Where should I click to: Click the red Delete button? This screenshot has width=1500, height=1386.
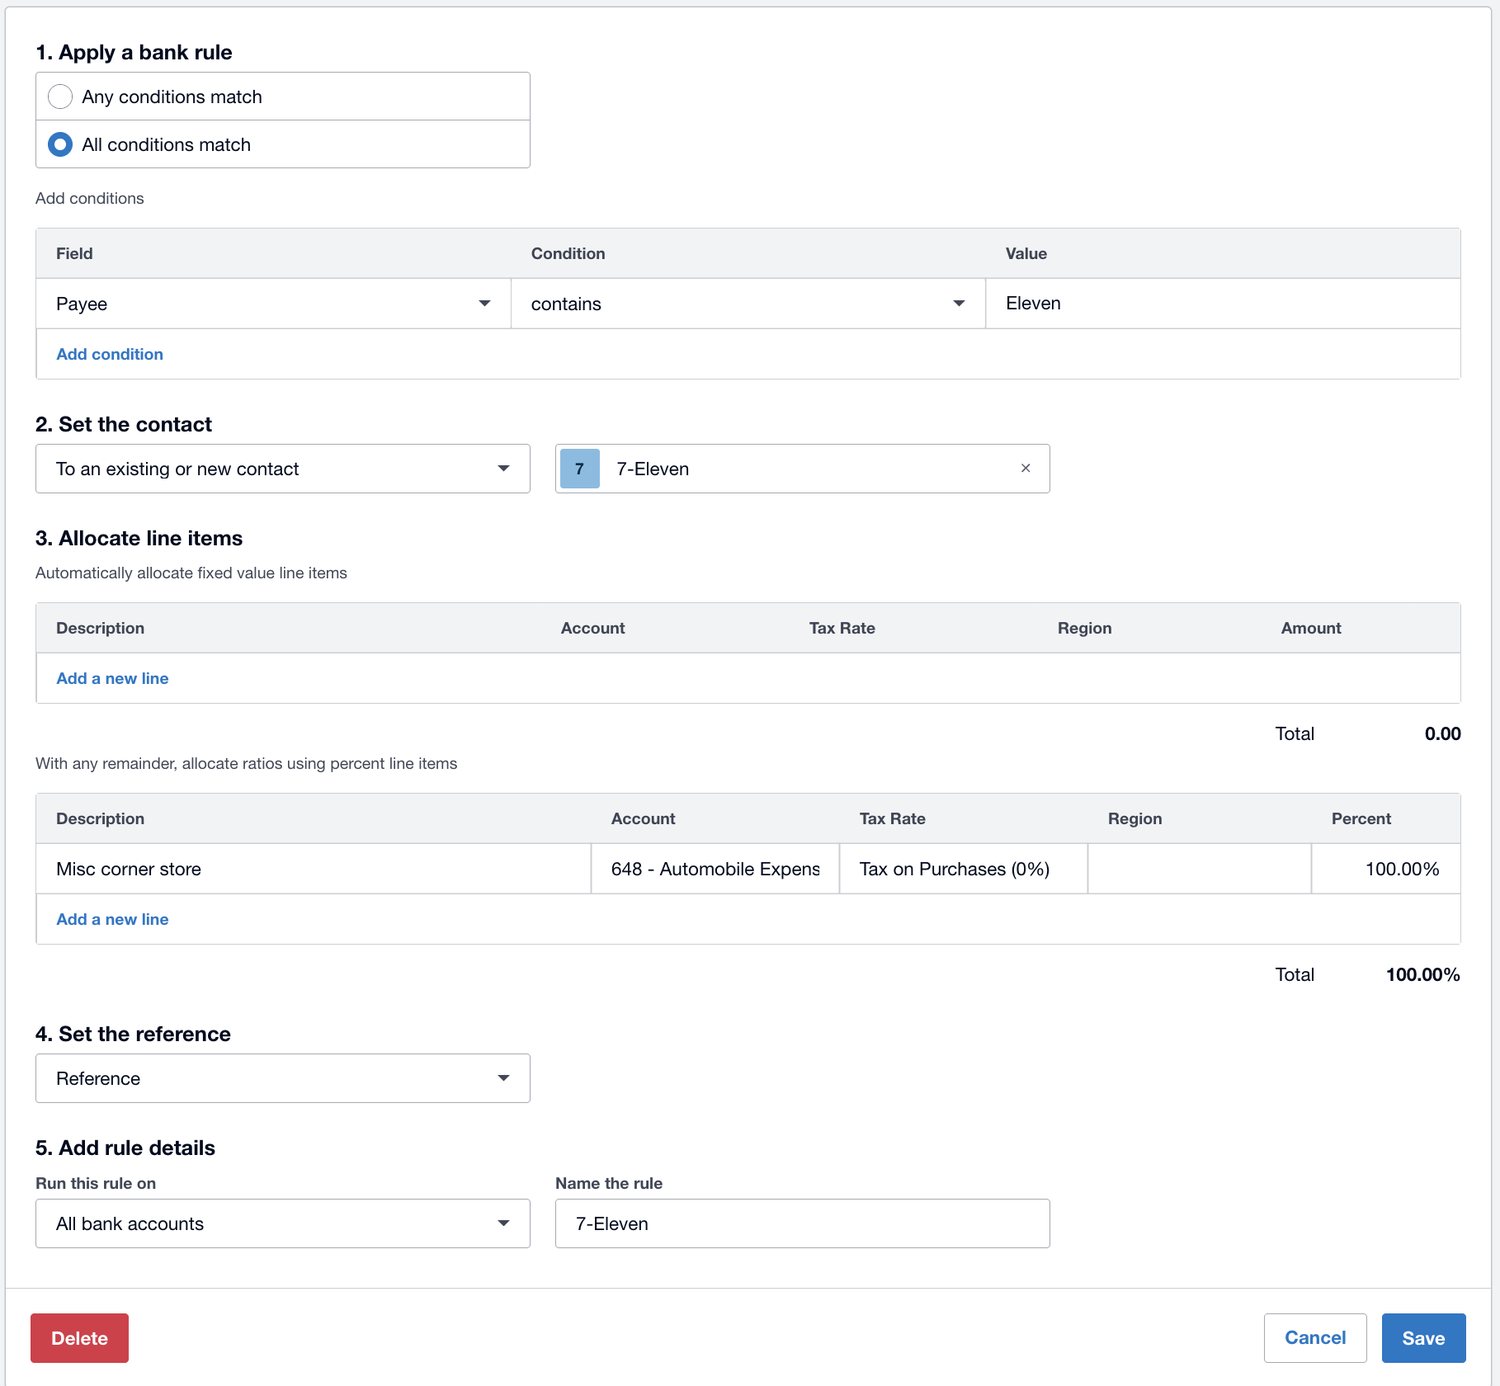coord(80,1338)
